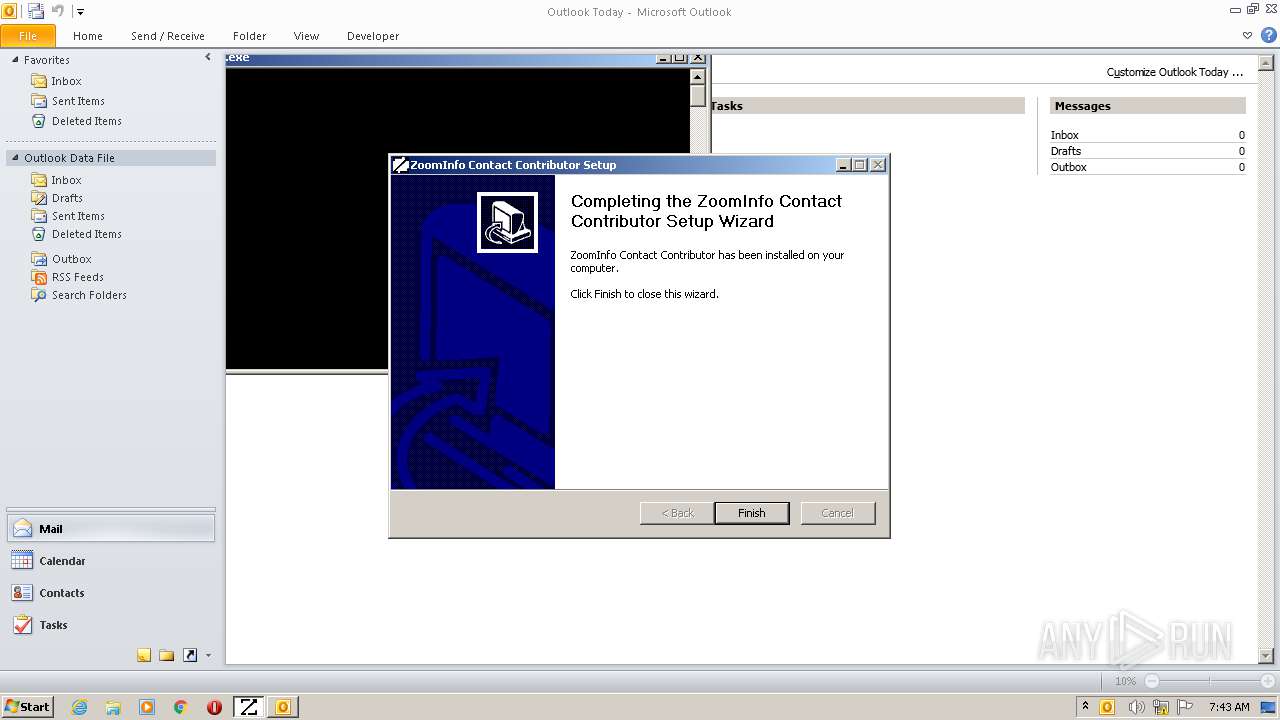
Task: Click the Send/Receive icon in the Quick Access toolbar
Action: pos(36,11)
